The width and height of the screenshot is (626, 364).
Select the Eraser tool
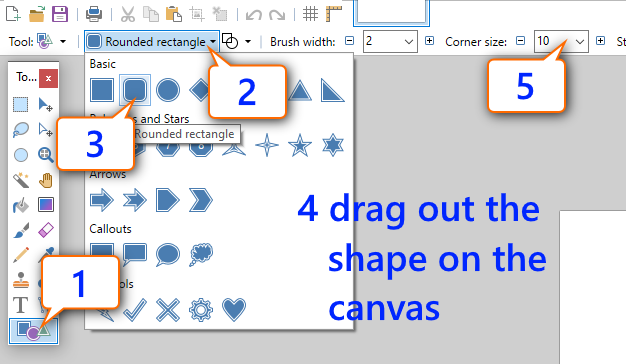46,230
